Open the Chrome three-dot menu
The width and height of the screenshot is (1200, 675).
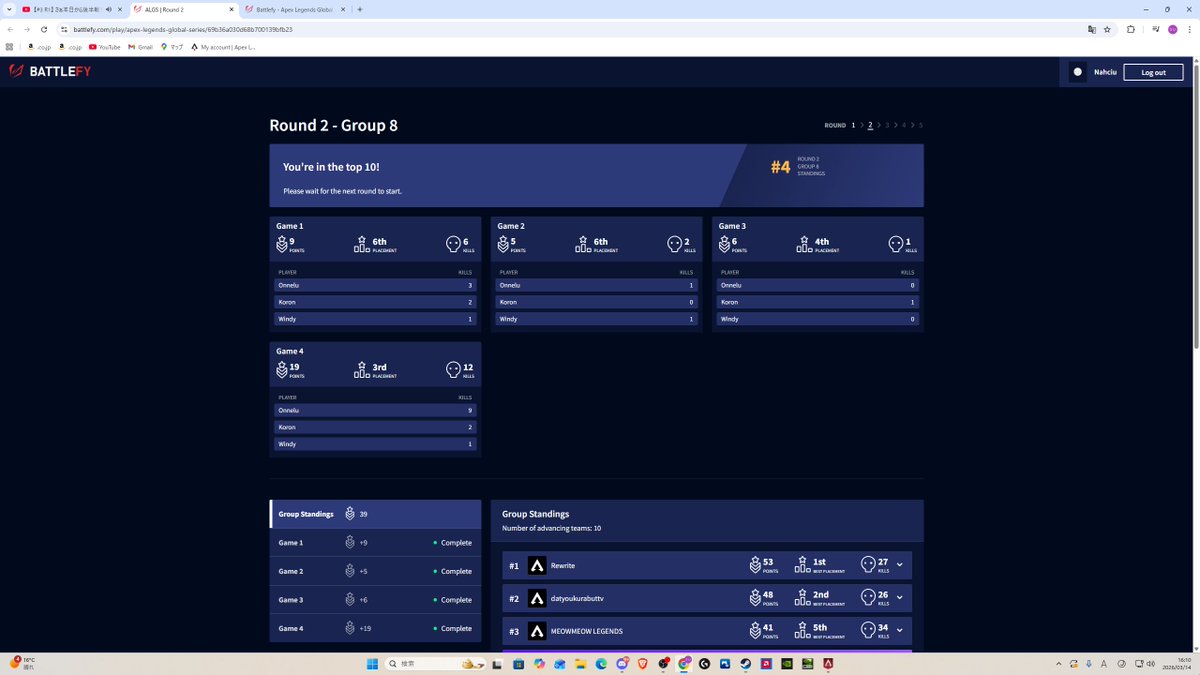1189,29
